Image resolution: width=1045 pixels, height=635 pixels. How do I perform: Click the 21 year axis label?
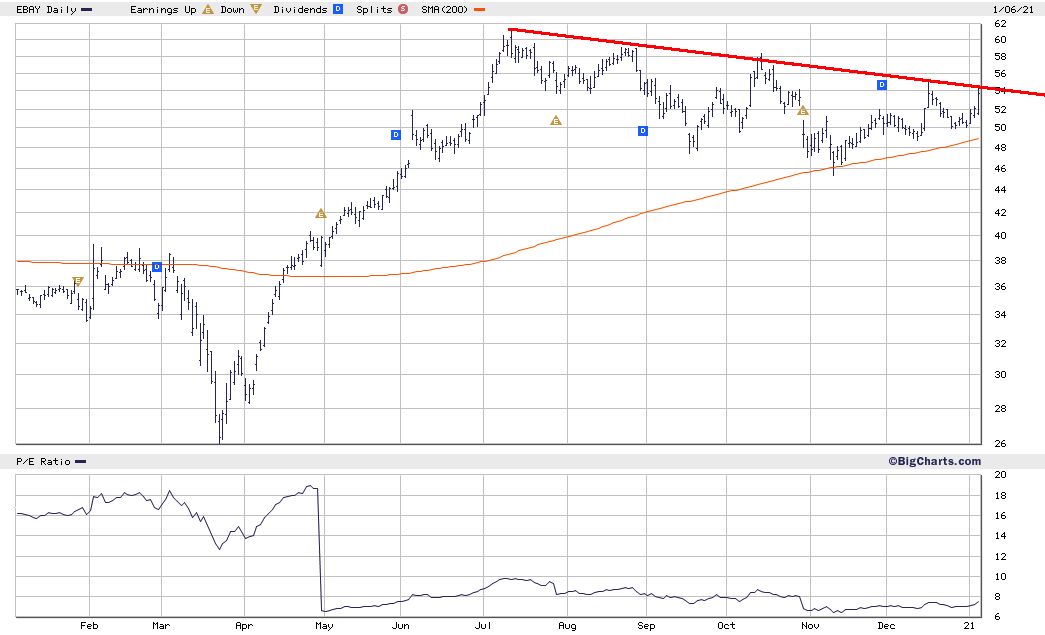click(970, 626)
